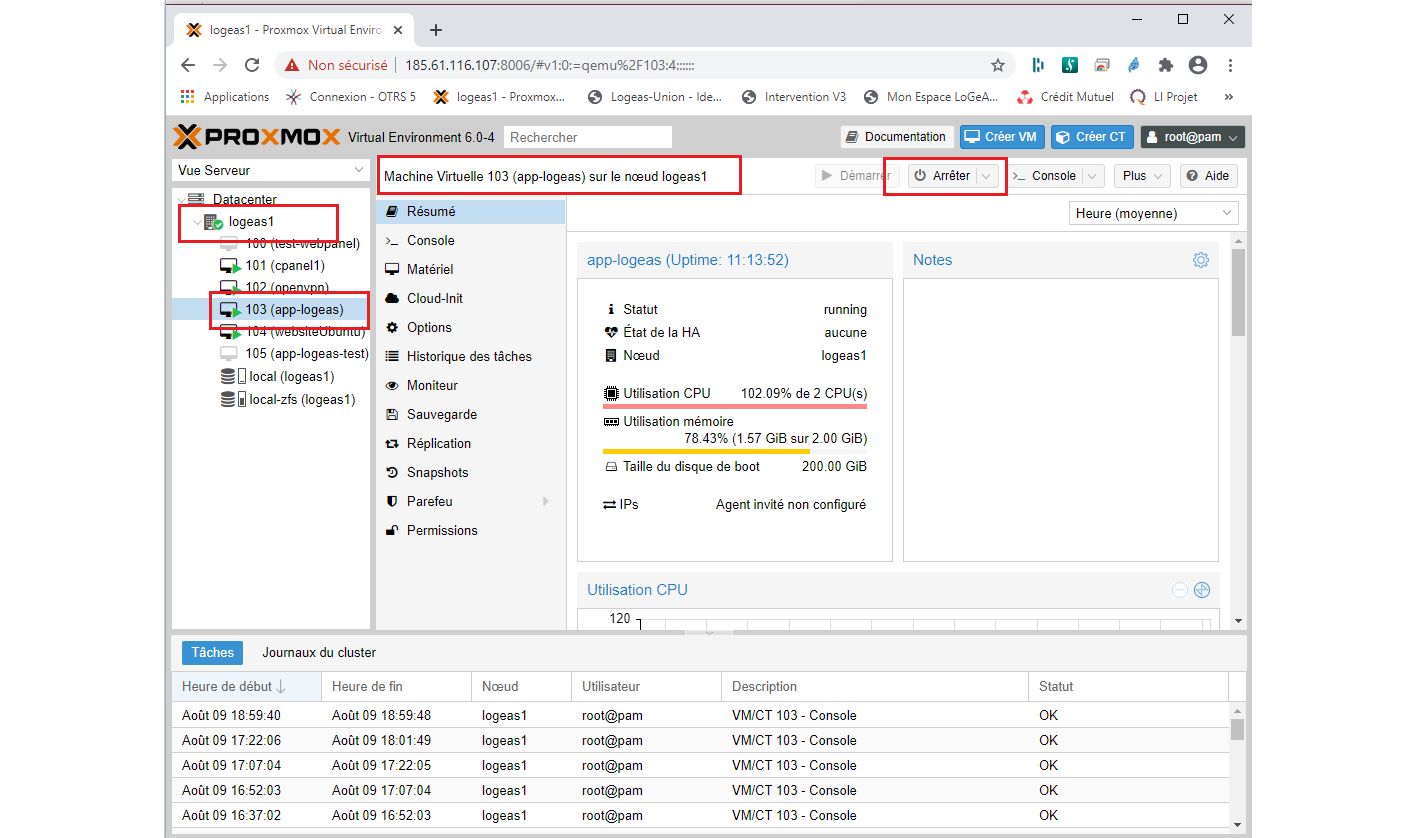Open the Snapshots section
The image size is (1416, 838).
click(x=437, y=472)
